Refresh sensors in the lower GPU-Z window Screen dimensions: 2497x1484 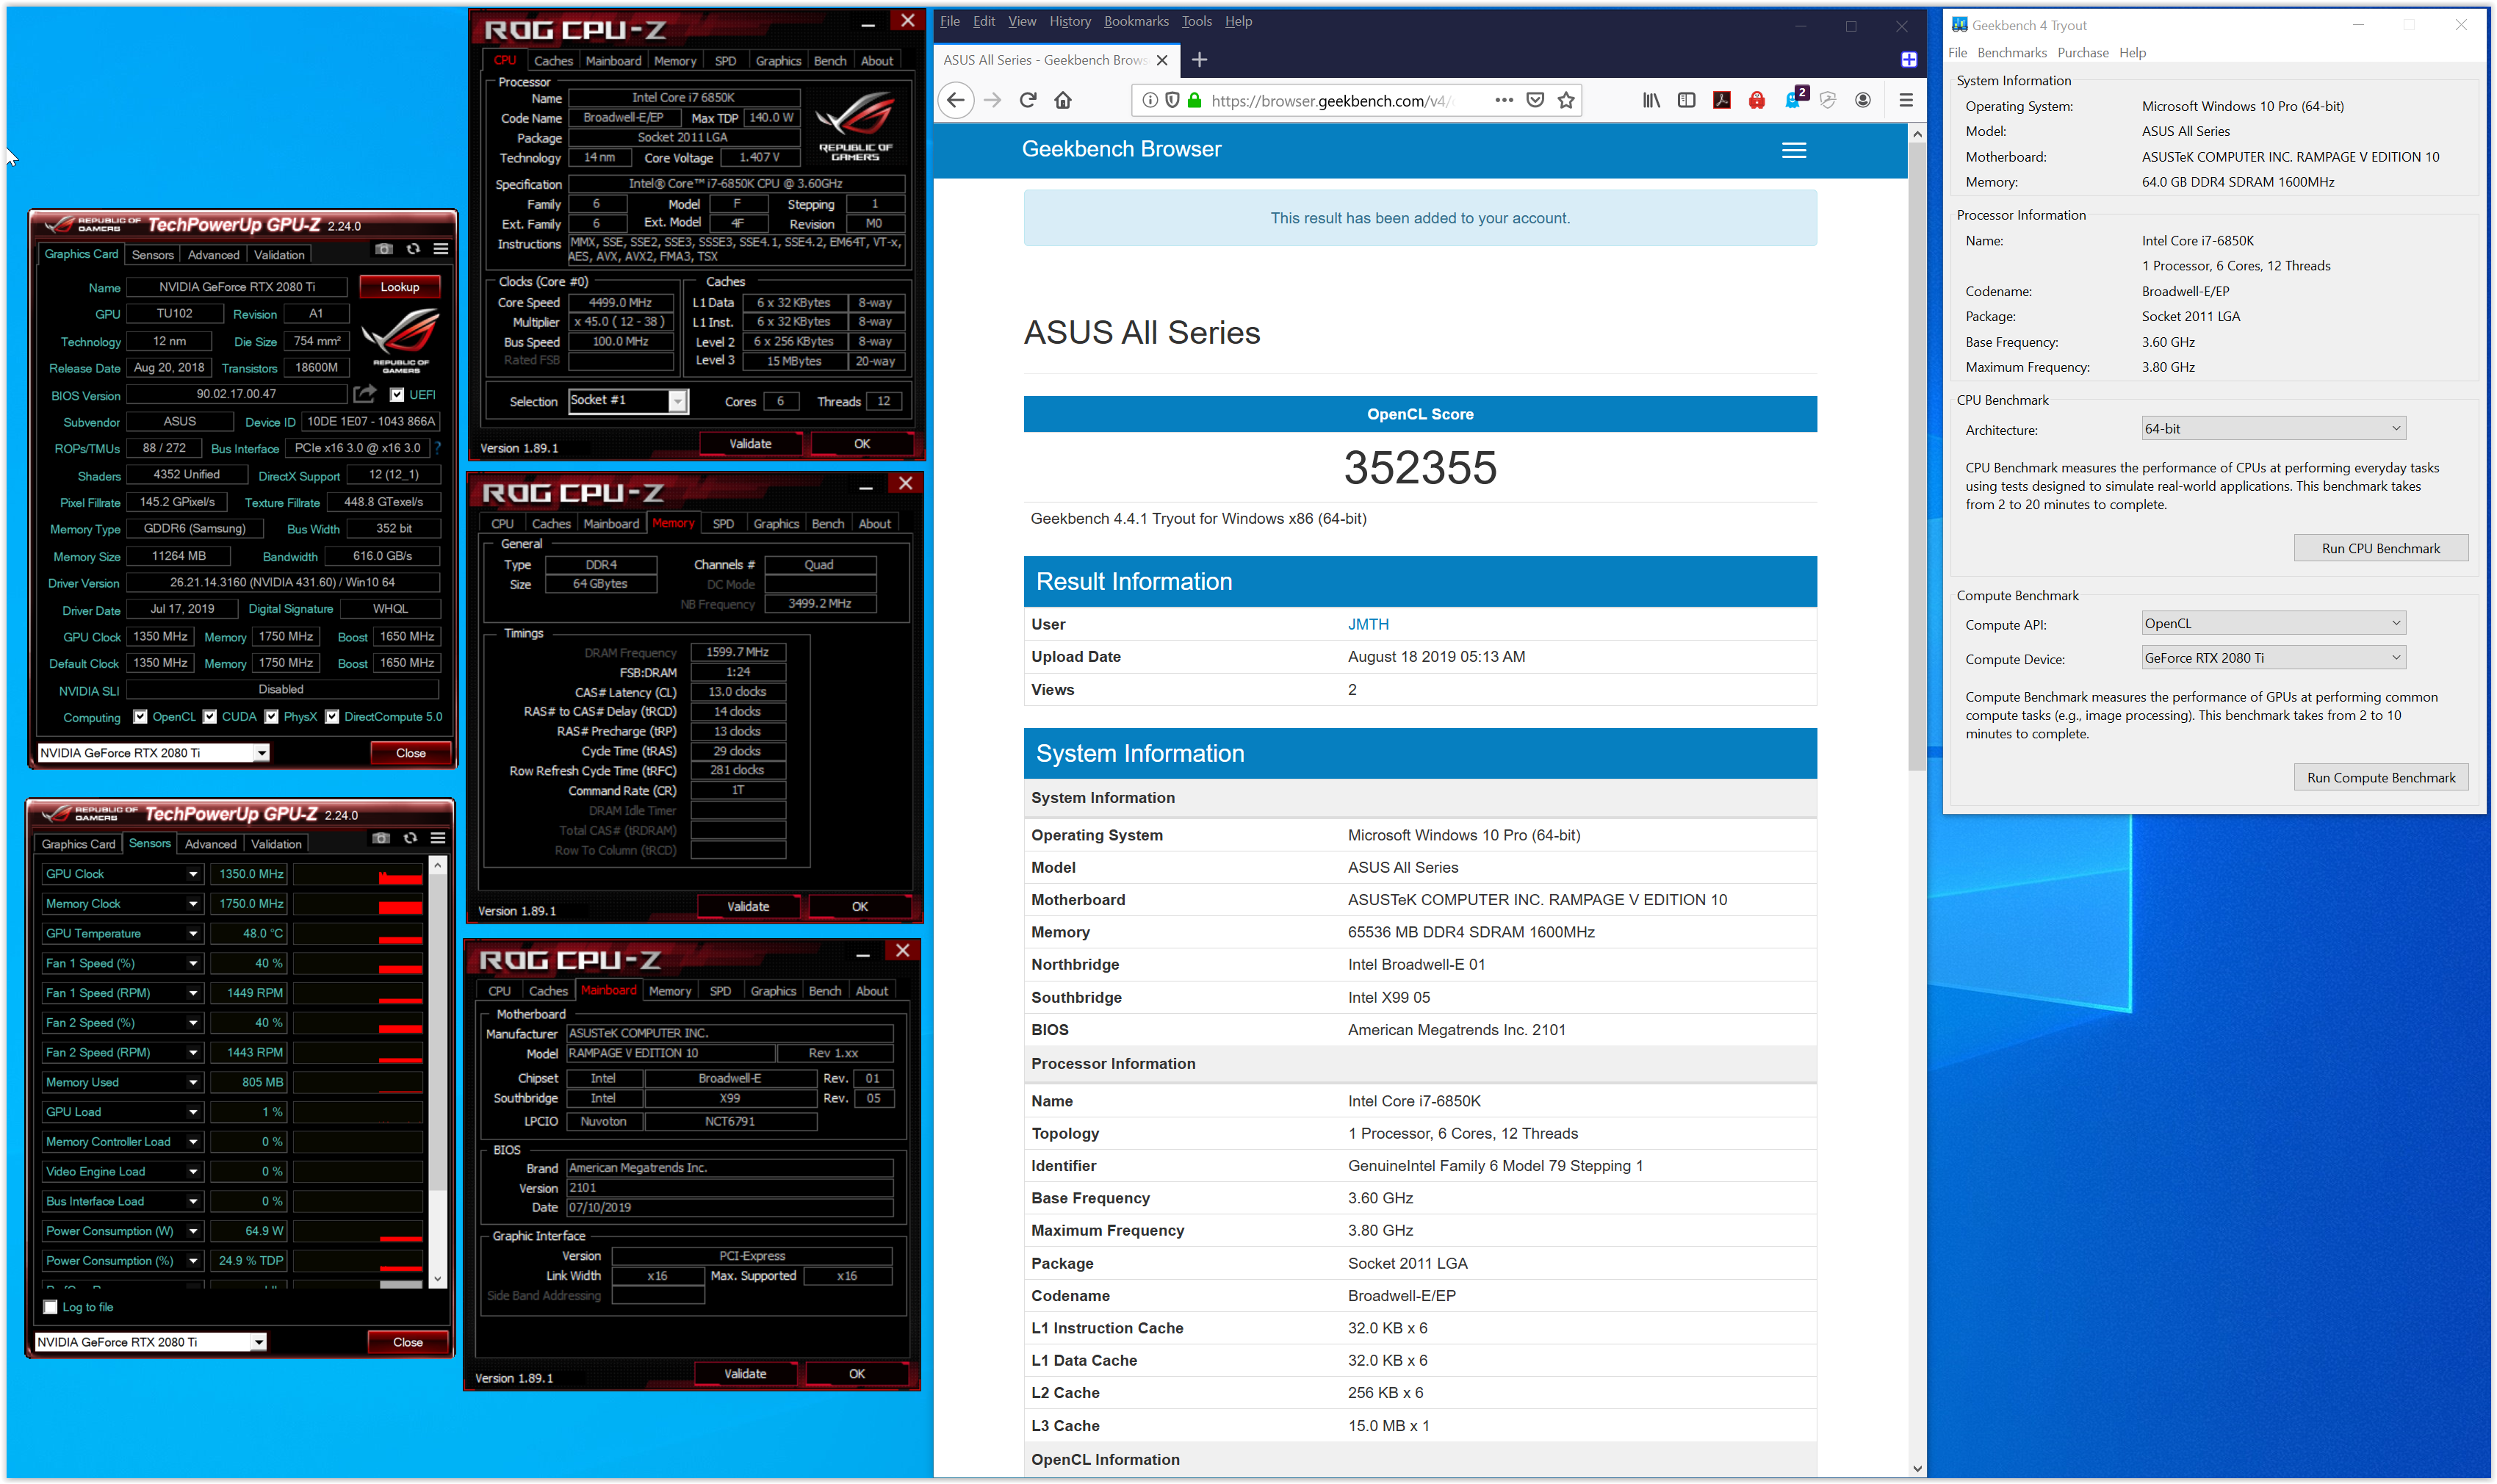pos(410,838)
